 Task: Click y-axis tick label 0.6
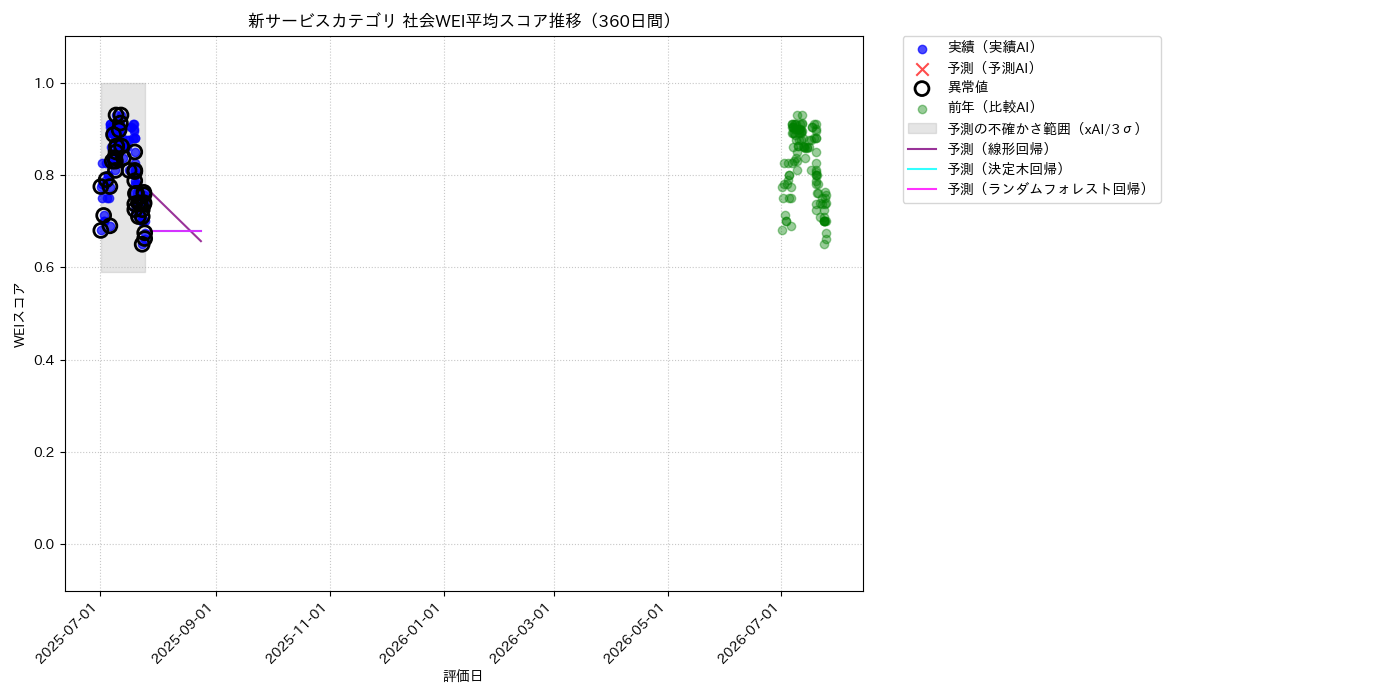pos(46,267)
